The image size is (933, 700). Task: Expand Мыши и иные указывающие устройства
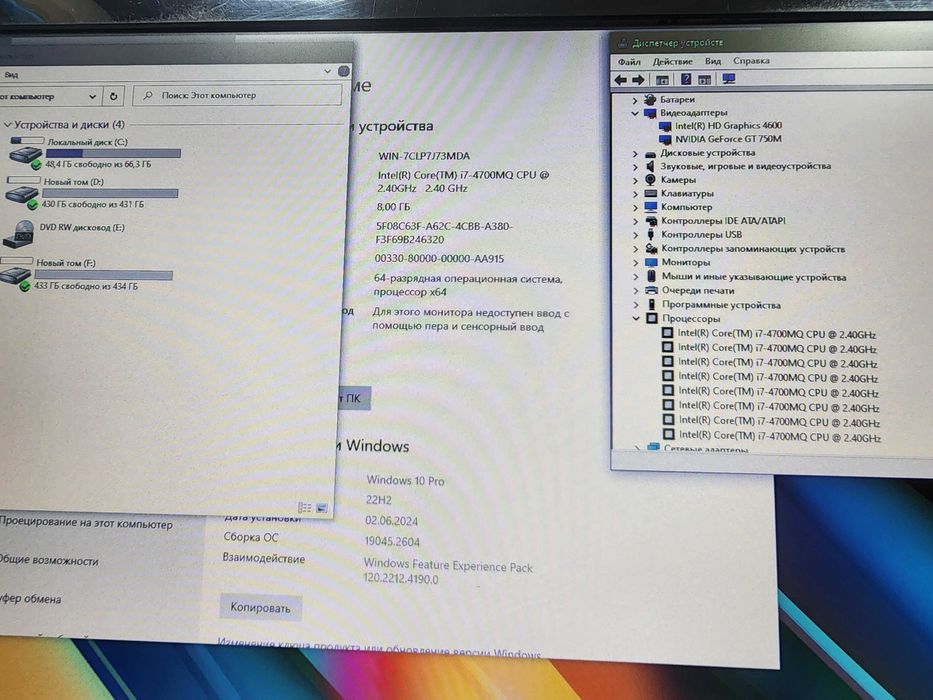(x=636, y=277)
